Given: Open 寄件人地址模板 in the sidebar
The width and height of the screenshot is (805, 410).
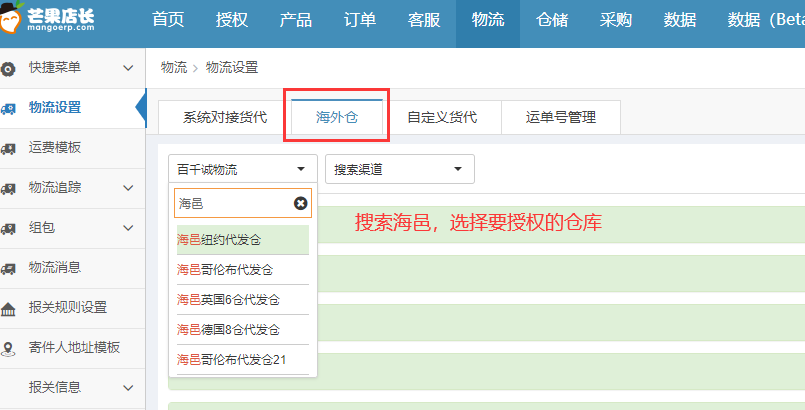Looking at the screenshot, I should pos(72,348).
